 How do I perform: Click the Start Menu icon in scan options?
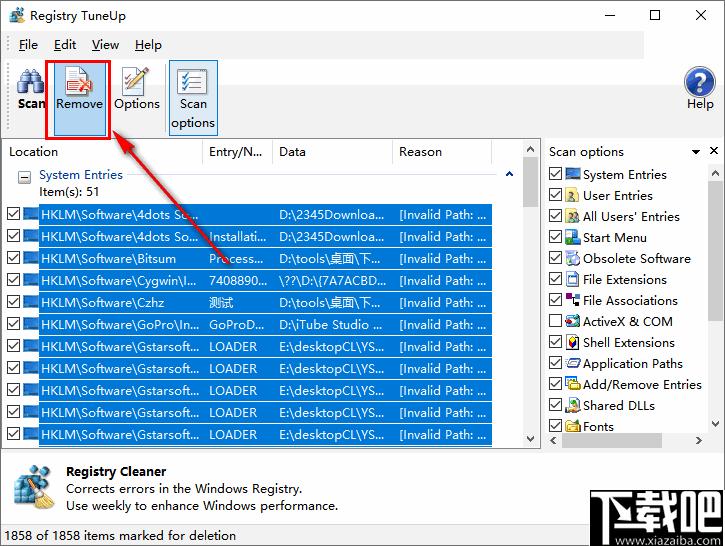(572, 237)
